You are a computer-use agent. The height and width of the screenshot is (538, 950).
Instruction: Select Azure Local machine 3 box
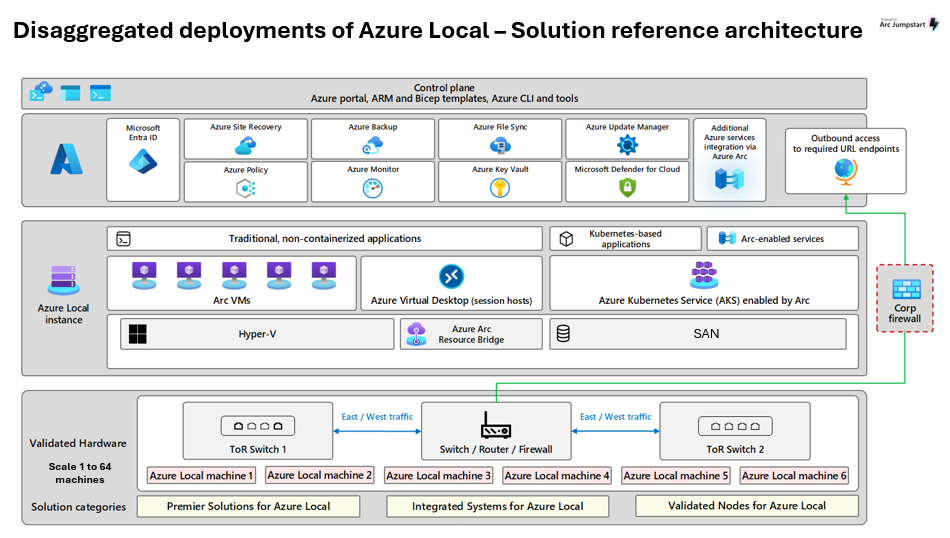pos(438,476)
